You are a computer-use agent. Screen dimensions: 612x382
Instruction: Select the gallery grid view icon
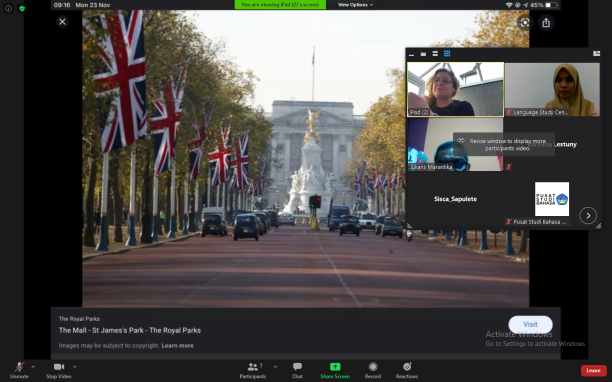click(447, 53)
